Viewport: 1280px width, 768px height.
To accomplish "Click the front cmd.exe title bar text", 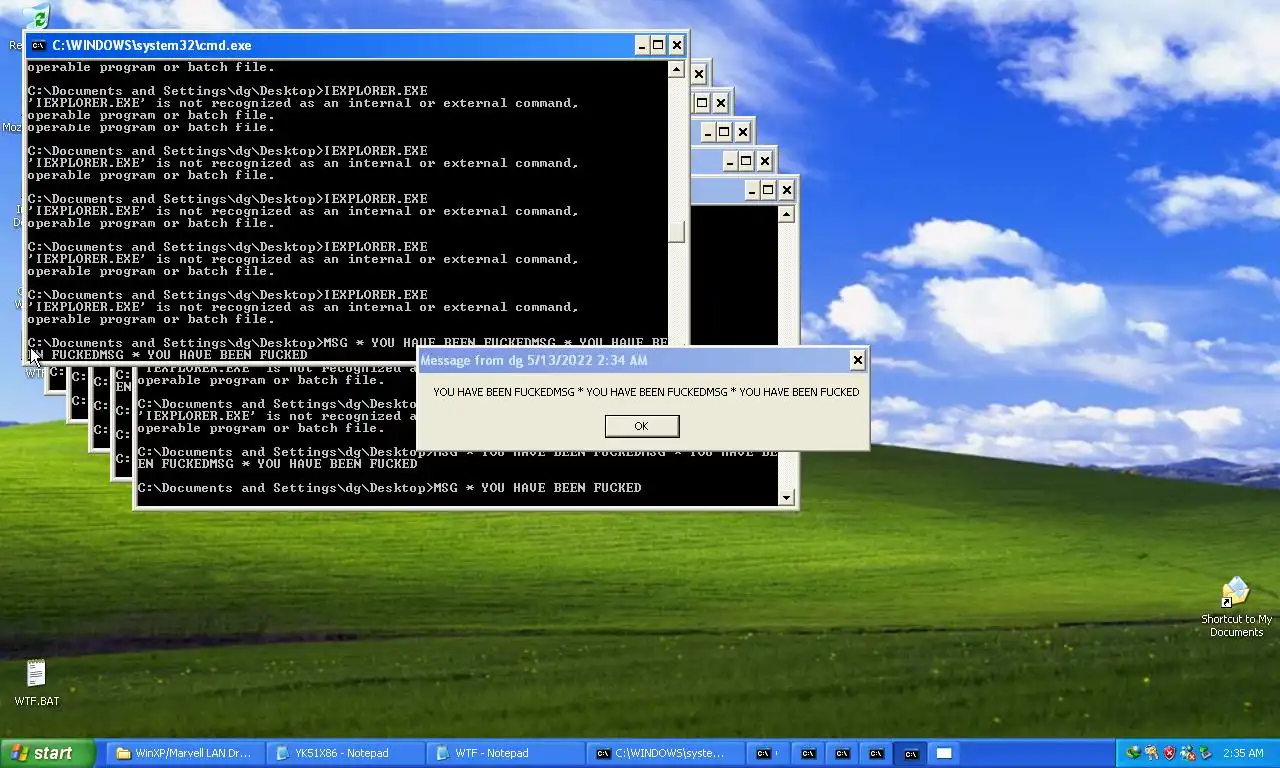I will click(x=152, y=45).
